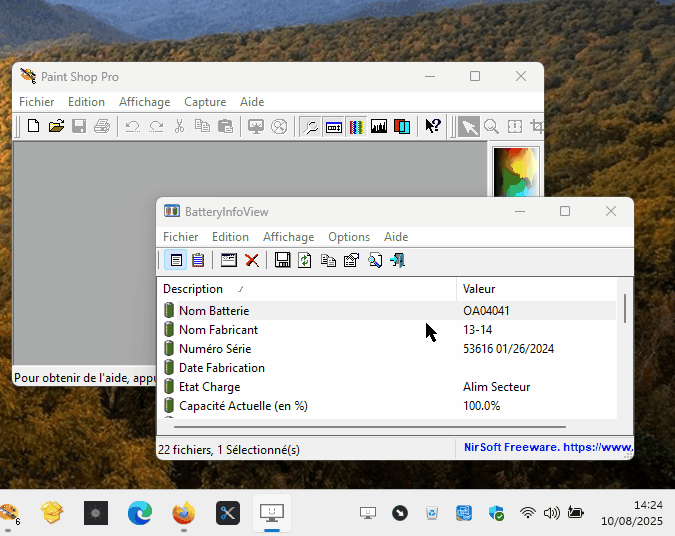Switch to battery information view icon
The width and height of the screenshot is (675, 536).
[176, 260]
